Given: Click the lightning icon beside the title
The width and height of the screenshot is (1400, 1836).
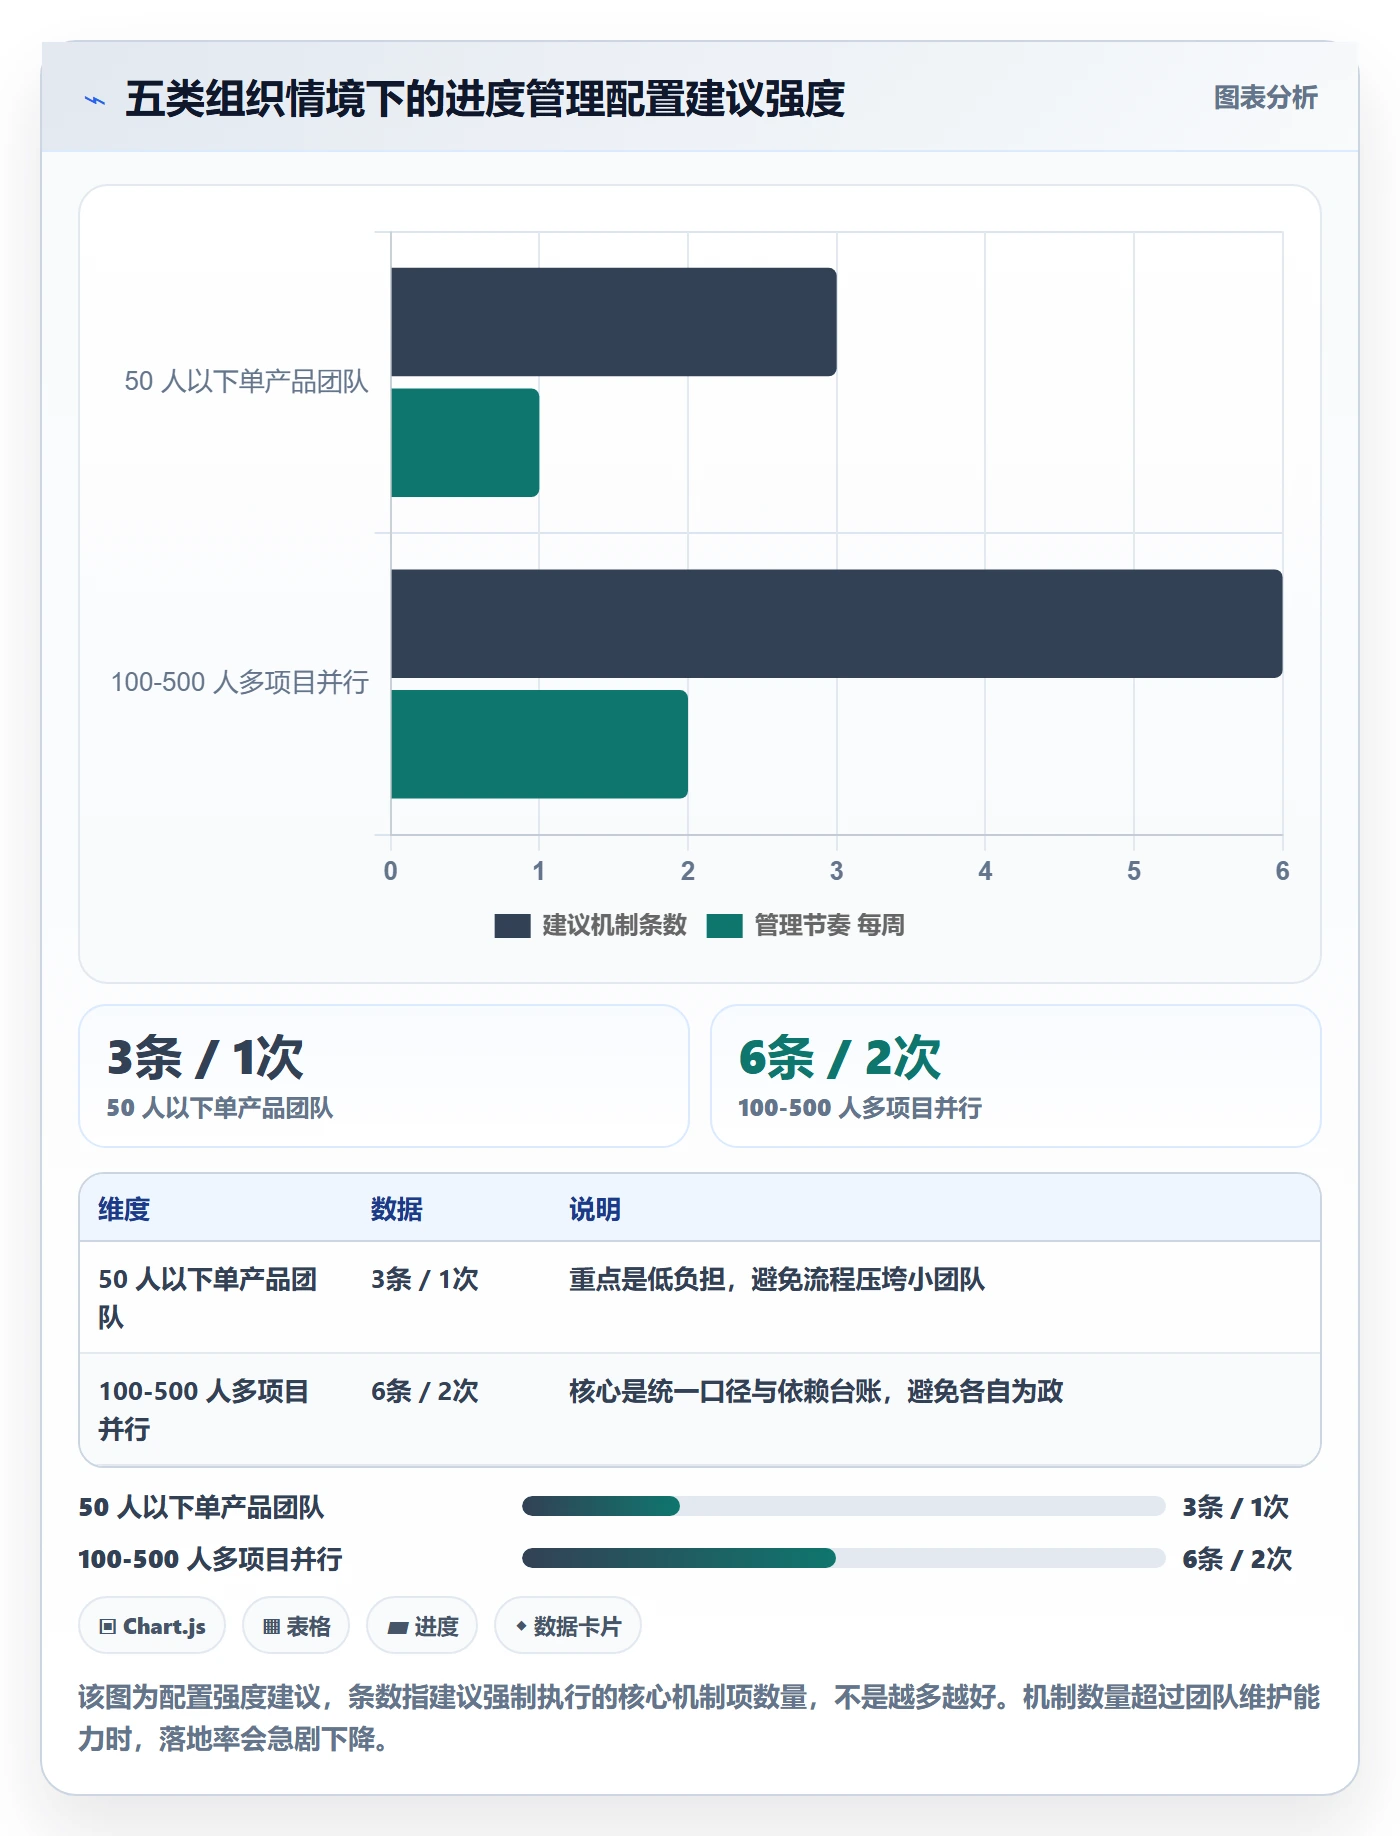Looking at the screenshot, I should pos(95,100).
